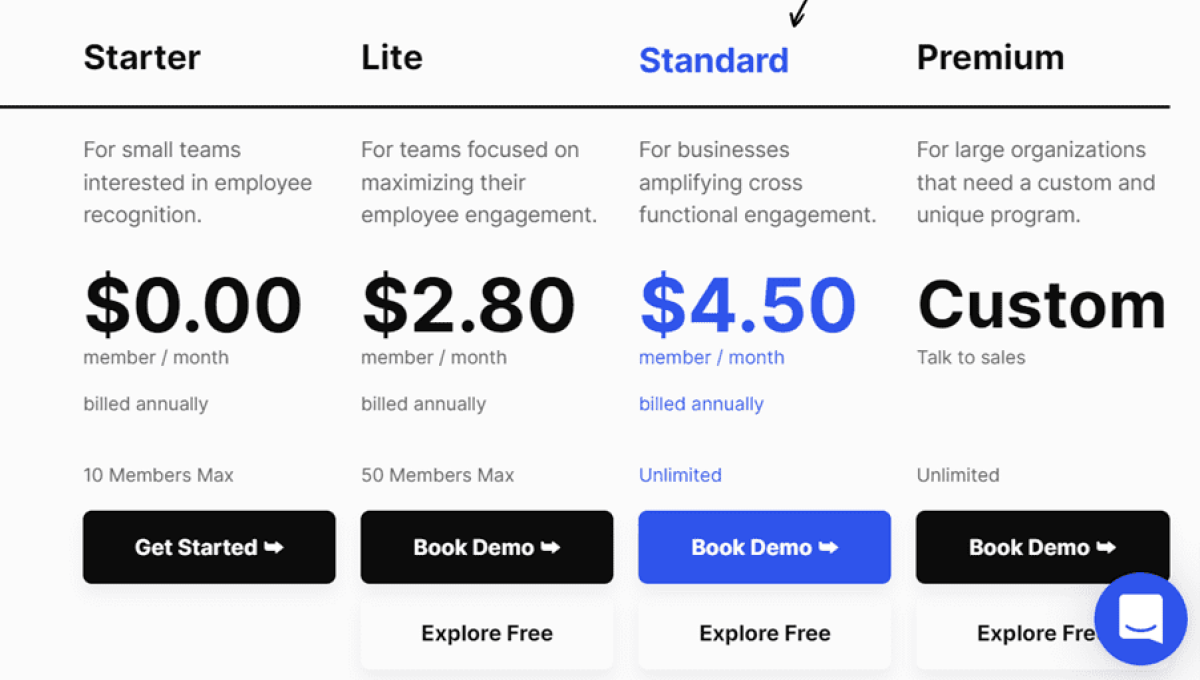Image resolution: width=1200 pixels, height=680 pixels.
Task: Book a demo for the Premium plan
Action: [1042, 547]
